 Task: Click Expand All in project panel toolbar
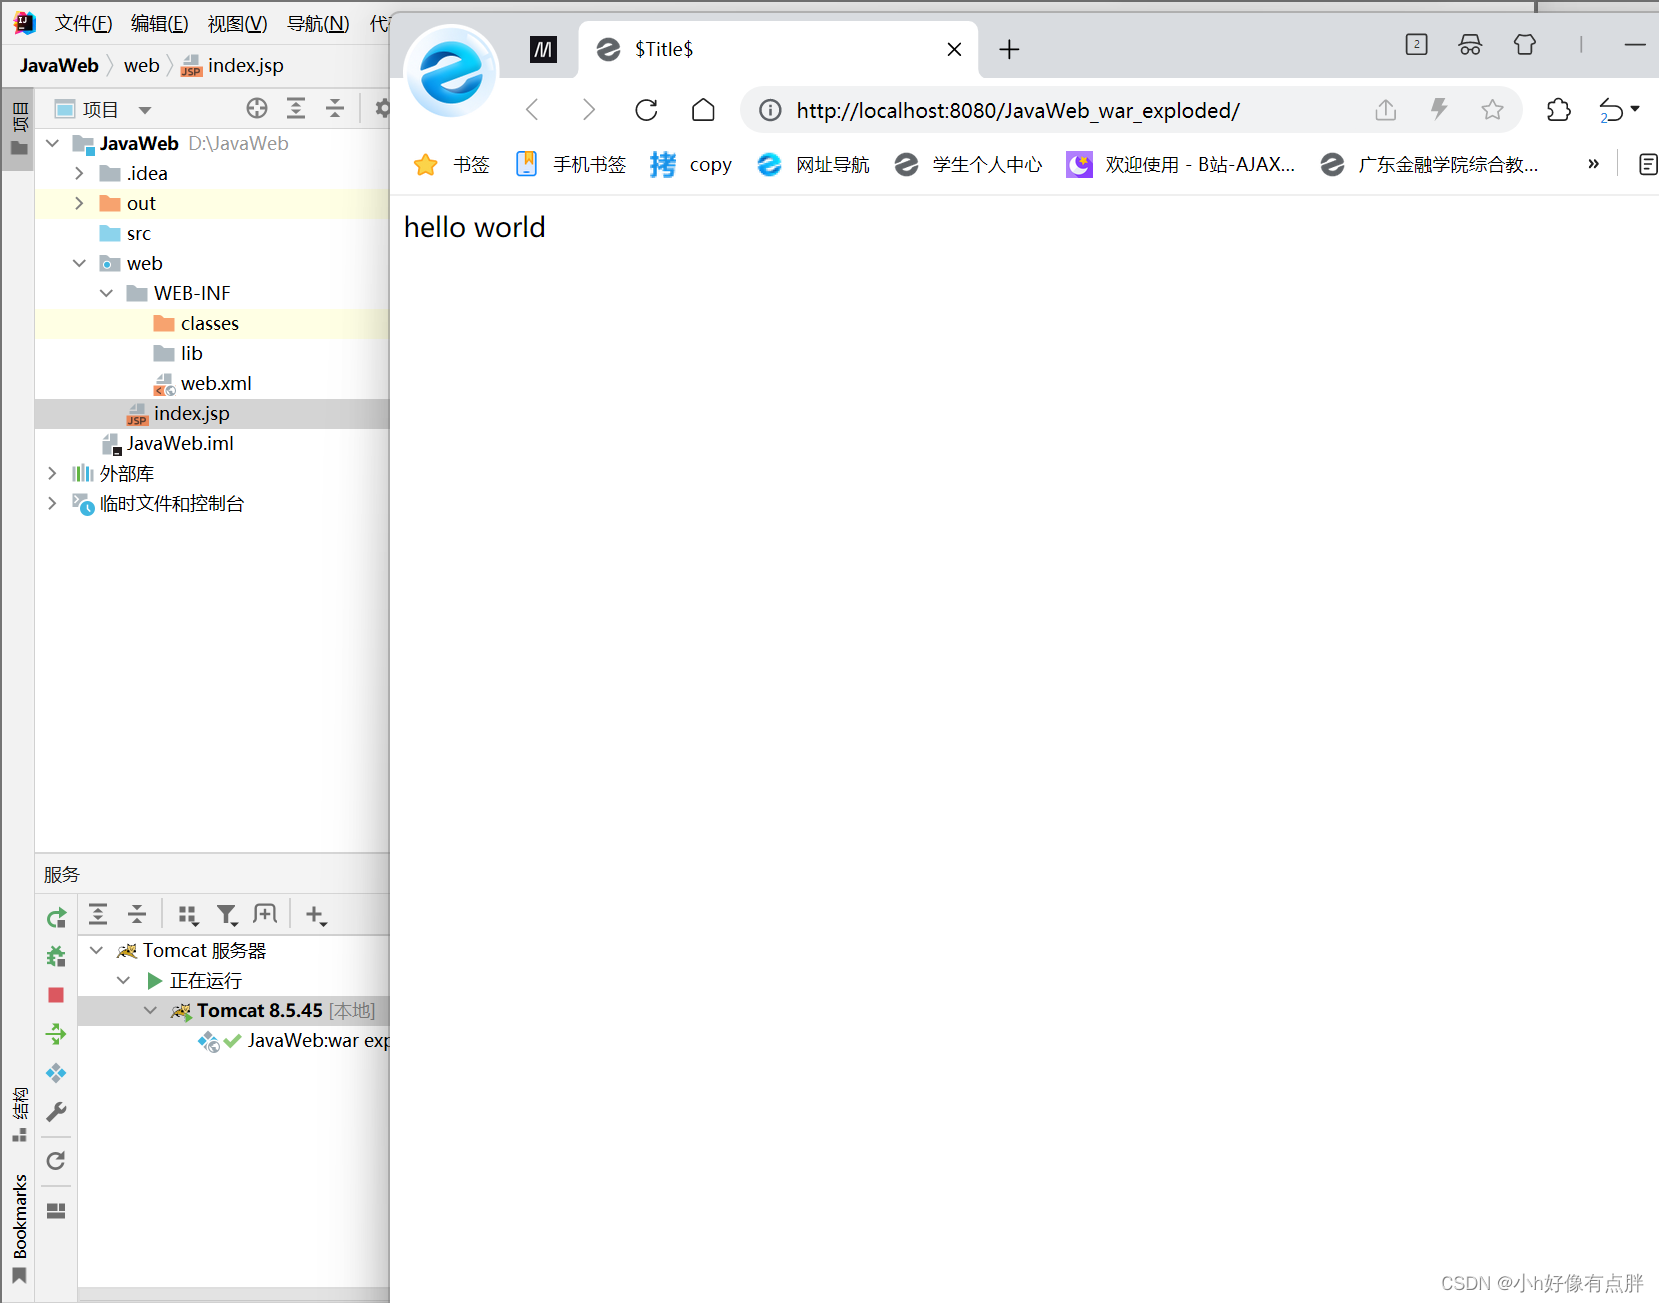(296, 108)
